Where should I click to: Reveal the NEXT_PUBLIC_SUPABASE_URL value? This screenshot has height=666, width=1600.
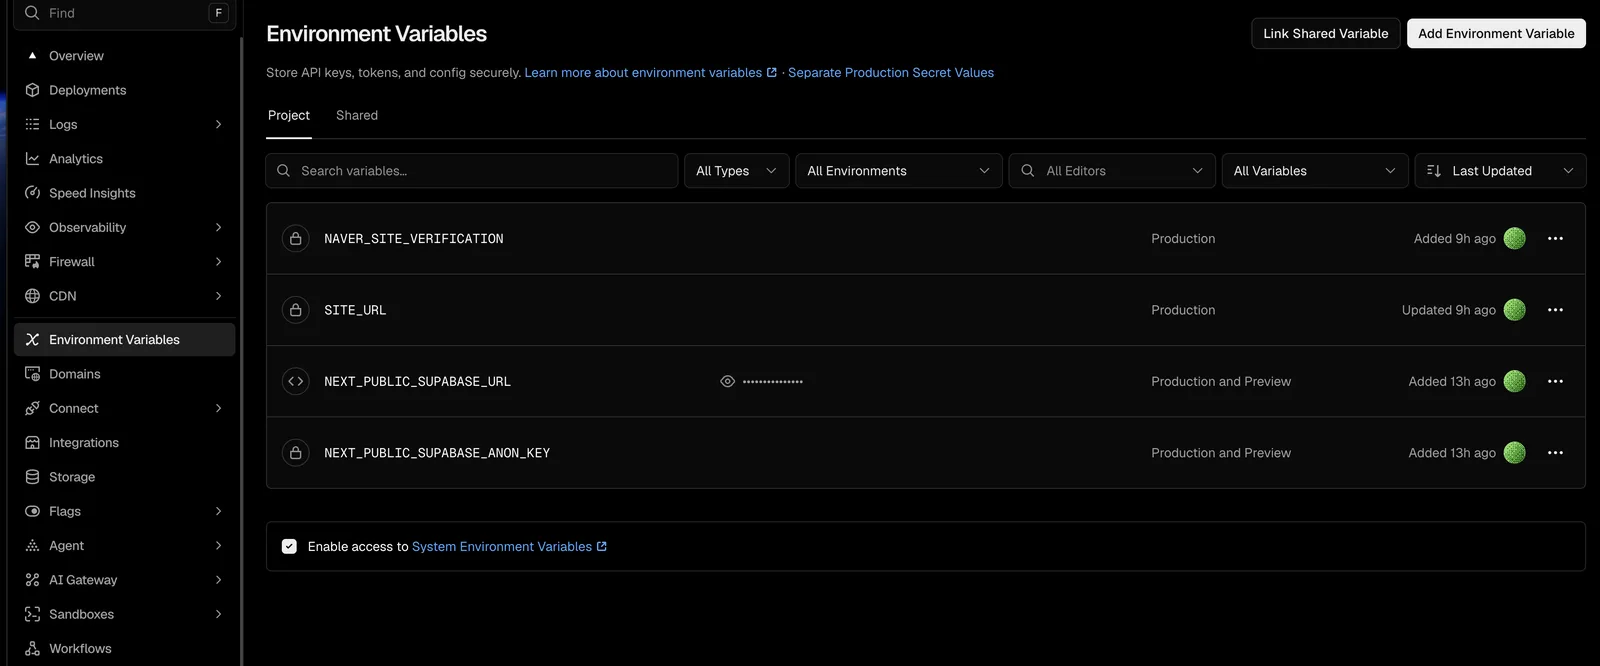coord(728,382)
